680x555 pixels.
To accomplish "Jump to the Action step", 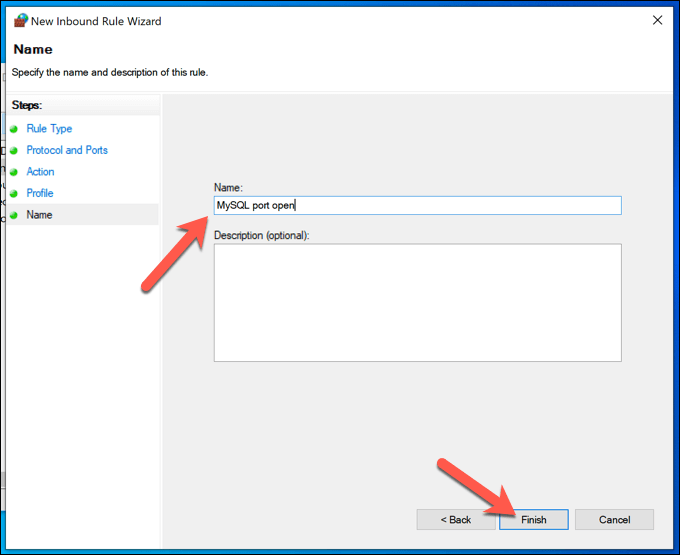I will [x=40, y=172].
